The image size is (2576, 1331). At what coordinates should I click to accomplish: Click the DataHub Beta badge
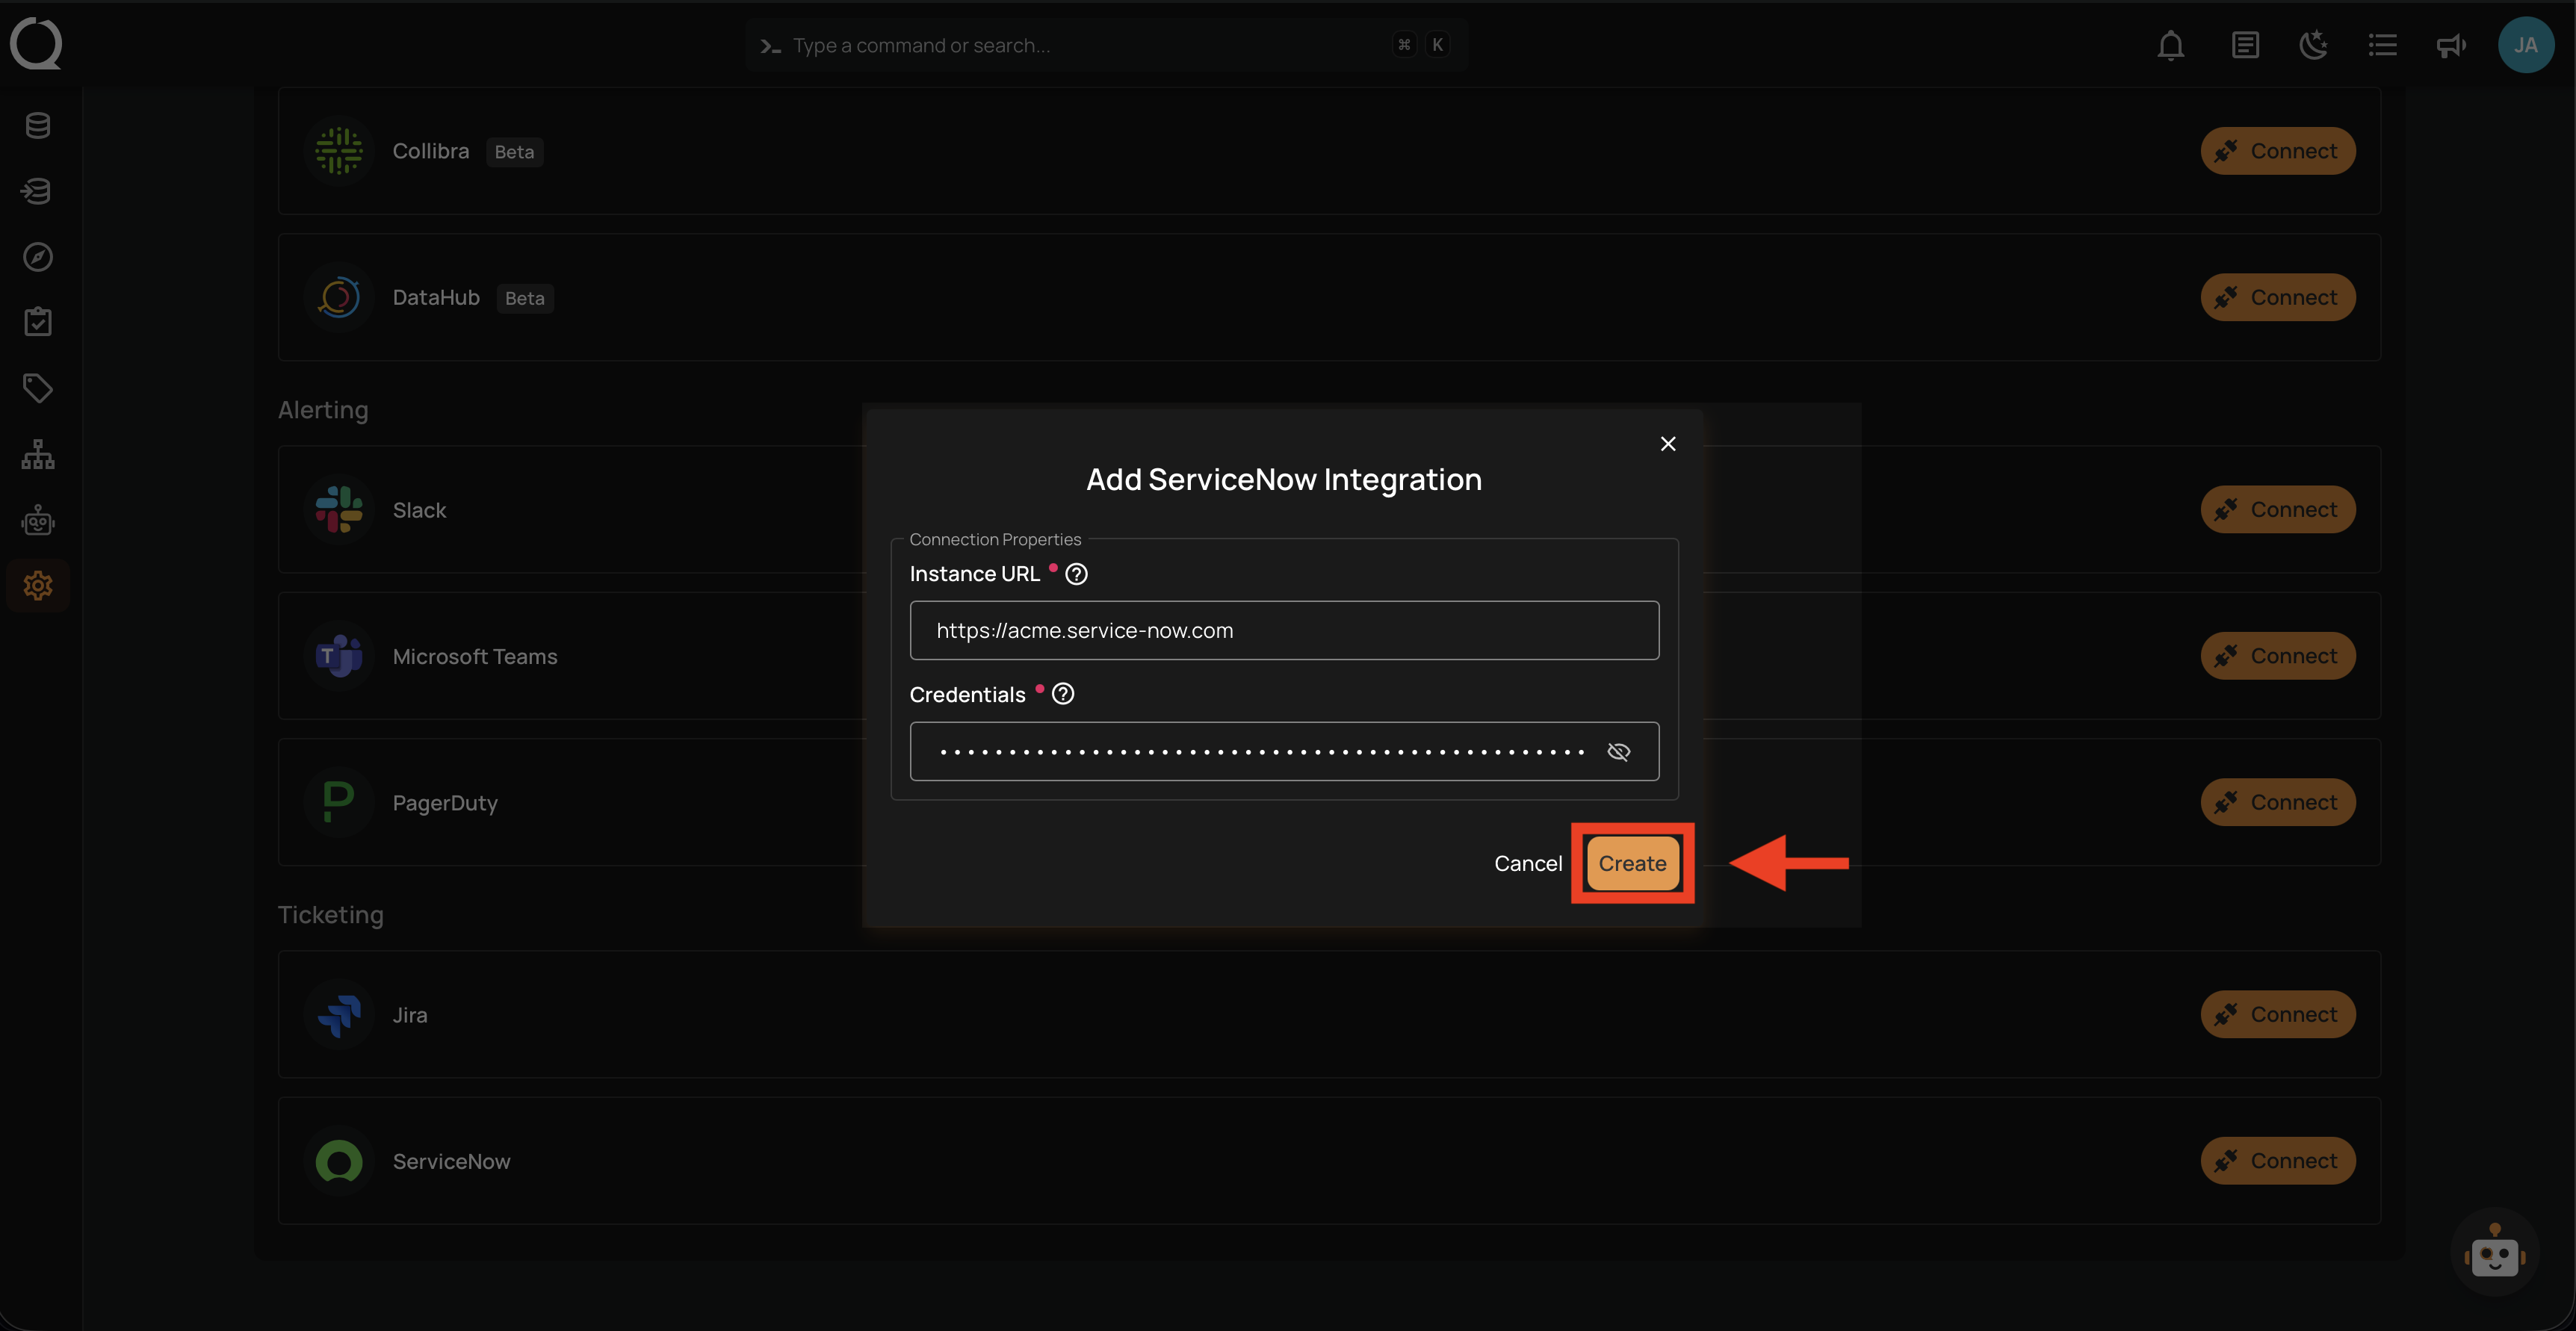coord(524,298)
